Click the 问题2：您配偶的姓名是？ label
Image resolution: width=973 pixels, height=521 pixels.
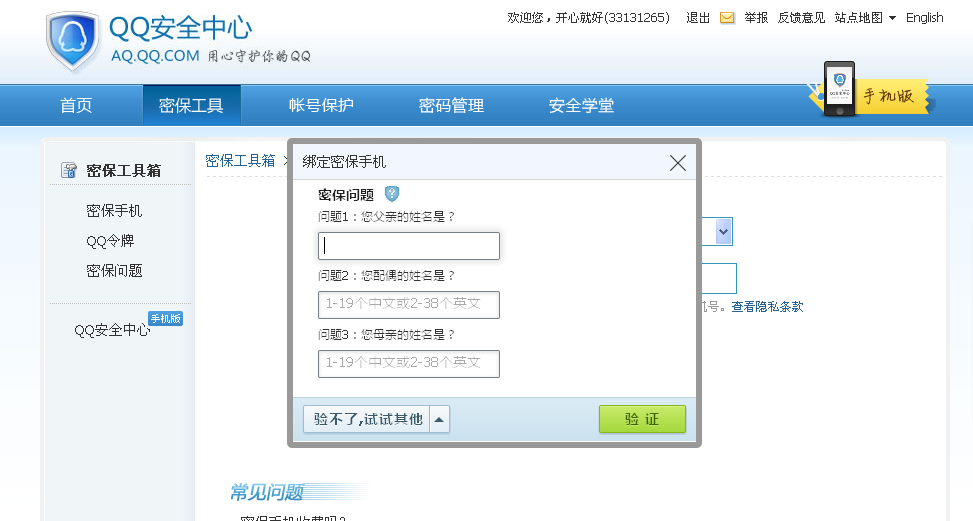387,275
